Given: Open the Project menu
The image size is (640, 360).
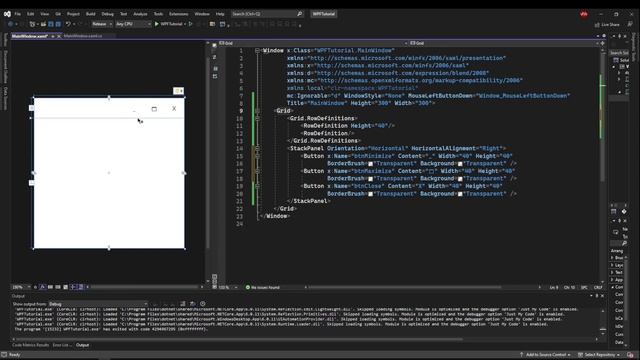Looking at the screenshot, I should [x=73, y=14].
